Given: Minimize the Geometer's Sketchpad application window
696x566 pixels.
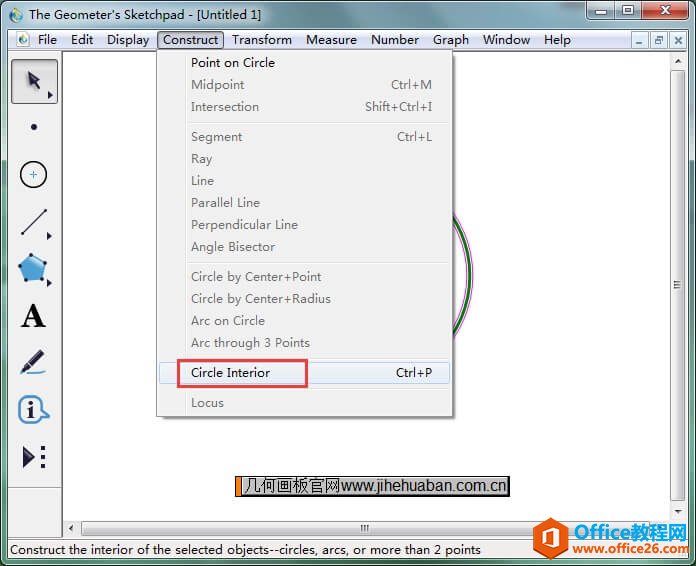Looking at the screenshot, I should pos(601,11).
